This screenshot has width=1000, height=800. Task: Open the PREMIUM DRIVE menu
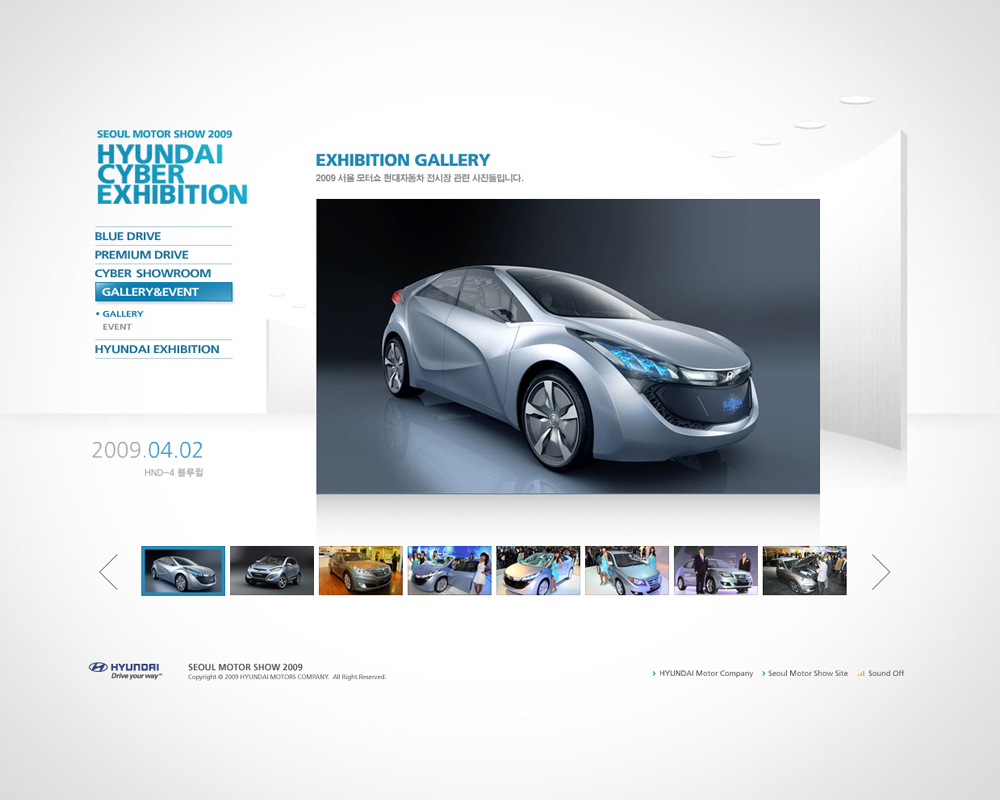141,255
